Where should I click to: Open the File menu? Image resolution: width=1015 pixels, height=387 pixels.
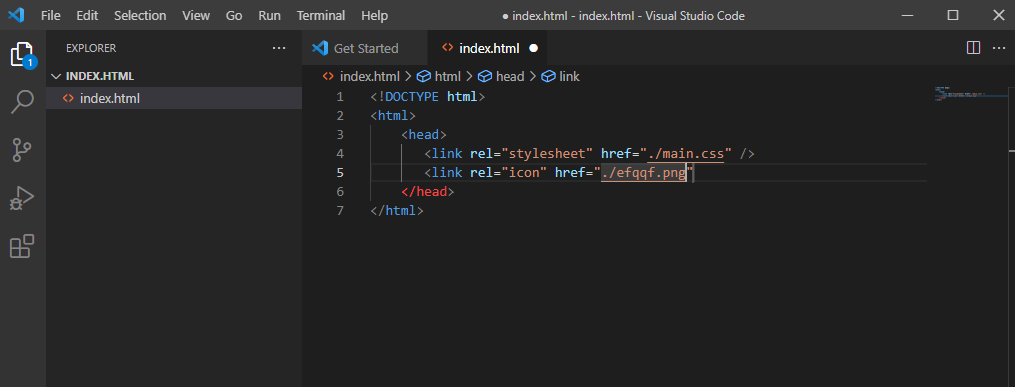click(x=50, y=15)
